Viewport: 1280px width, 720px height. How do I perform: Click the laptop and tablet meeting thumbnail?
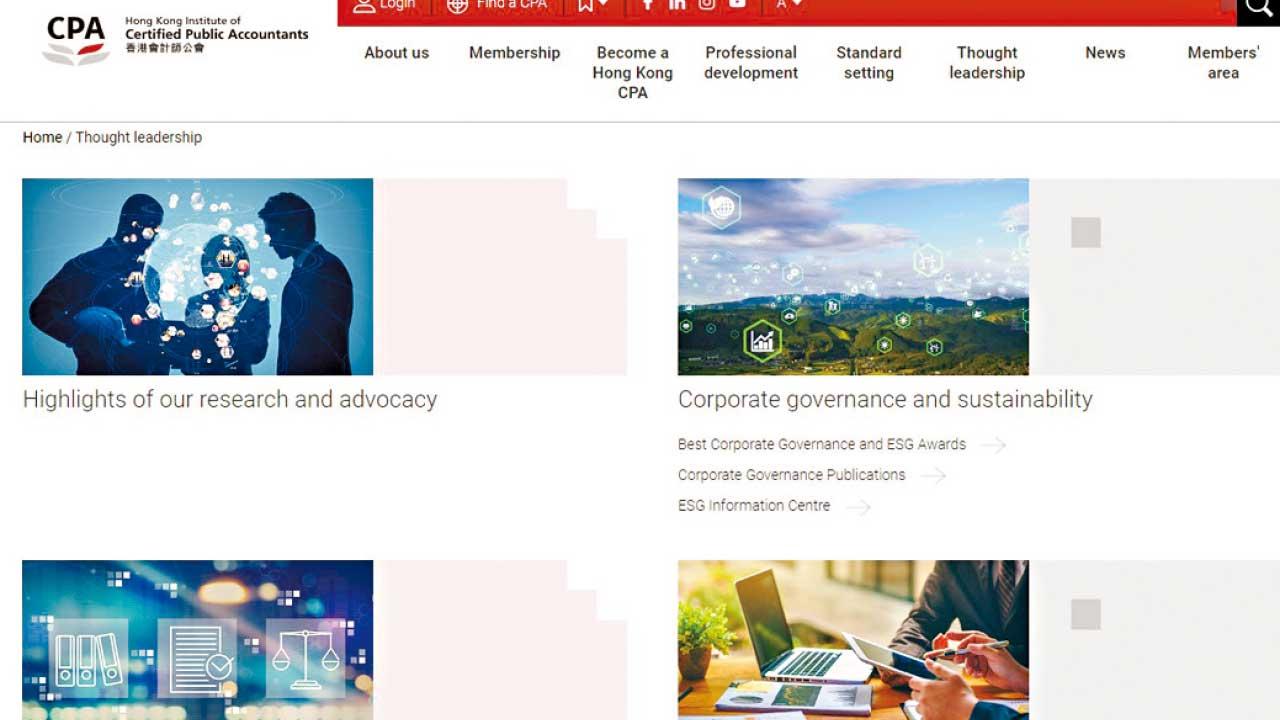(x=853, y=640)
